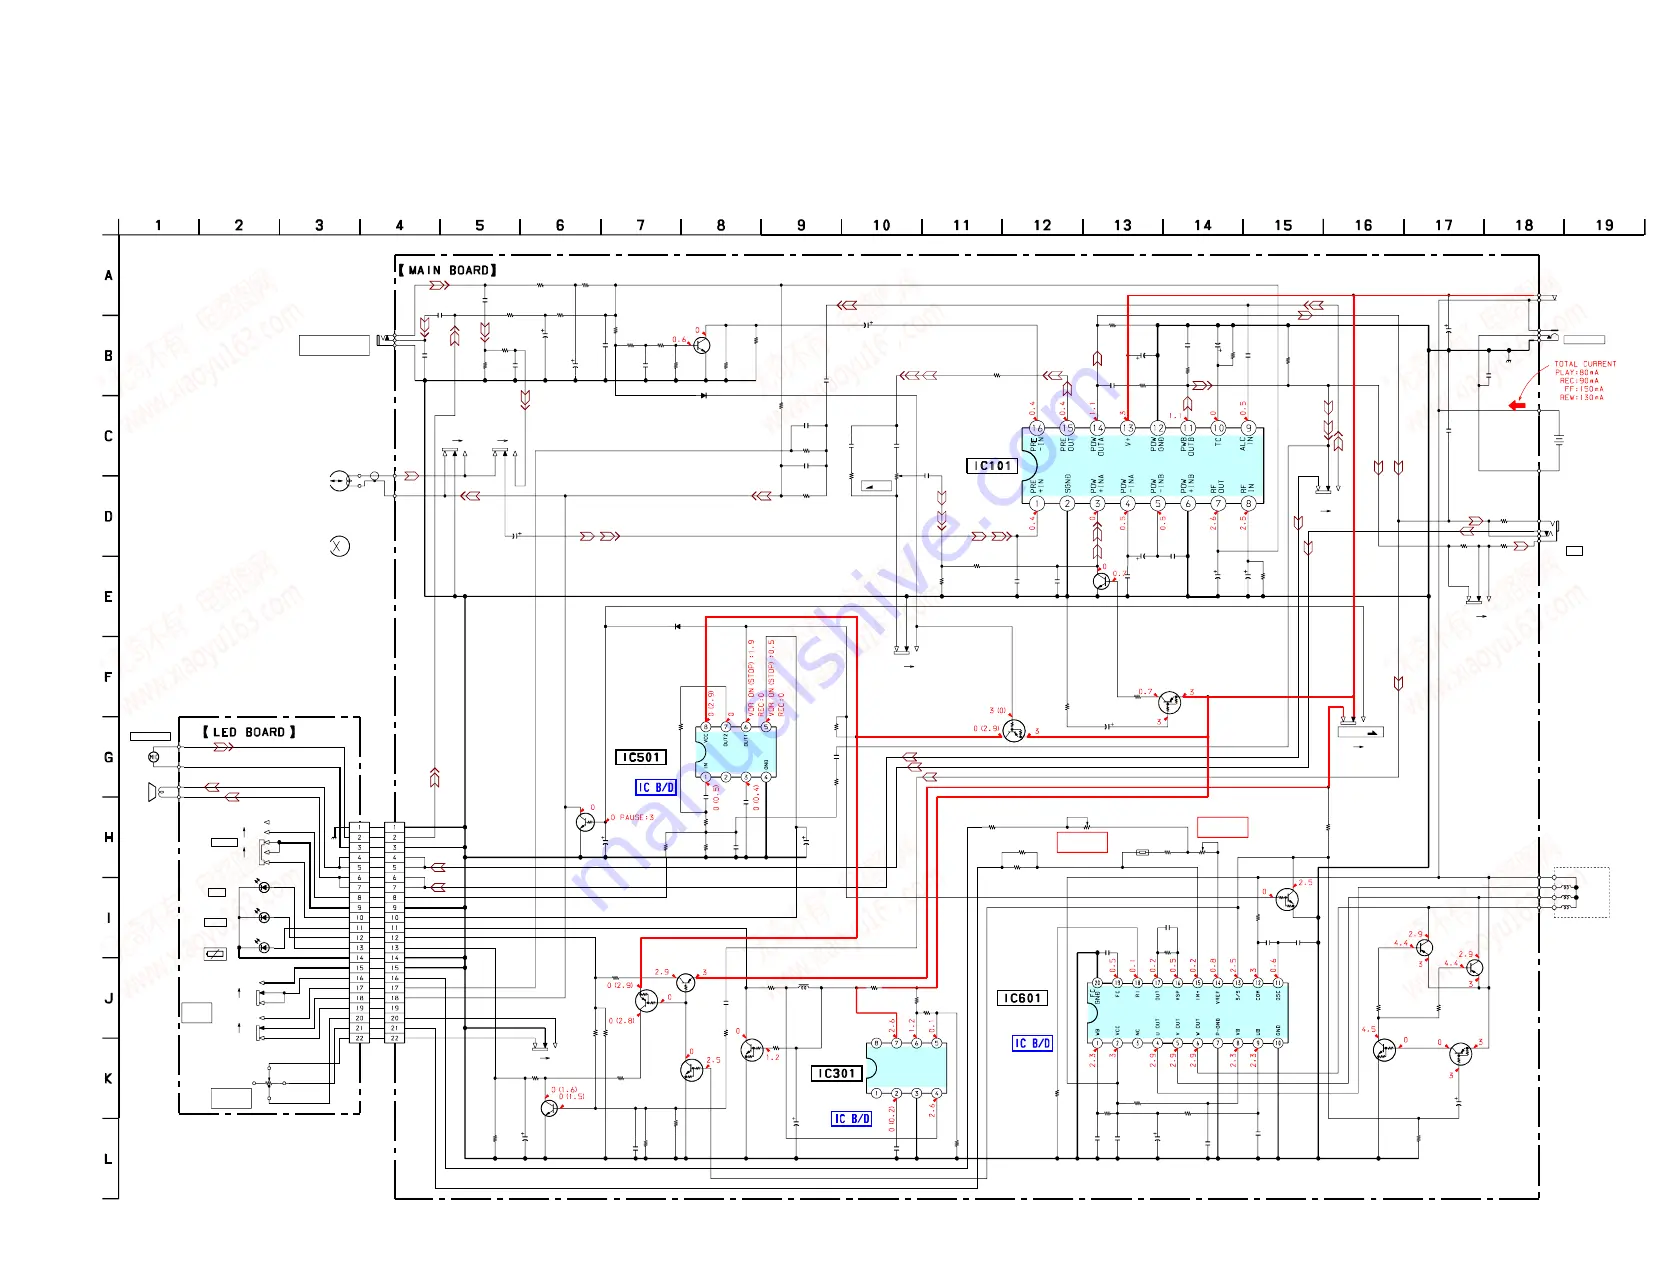Viewport: 1680px width, 1263px height.
Task: Click column number 16 in the top ruler
Action: tap(1363, 225)
